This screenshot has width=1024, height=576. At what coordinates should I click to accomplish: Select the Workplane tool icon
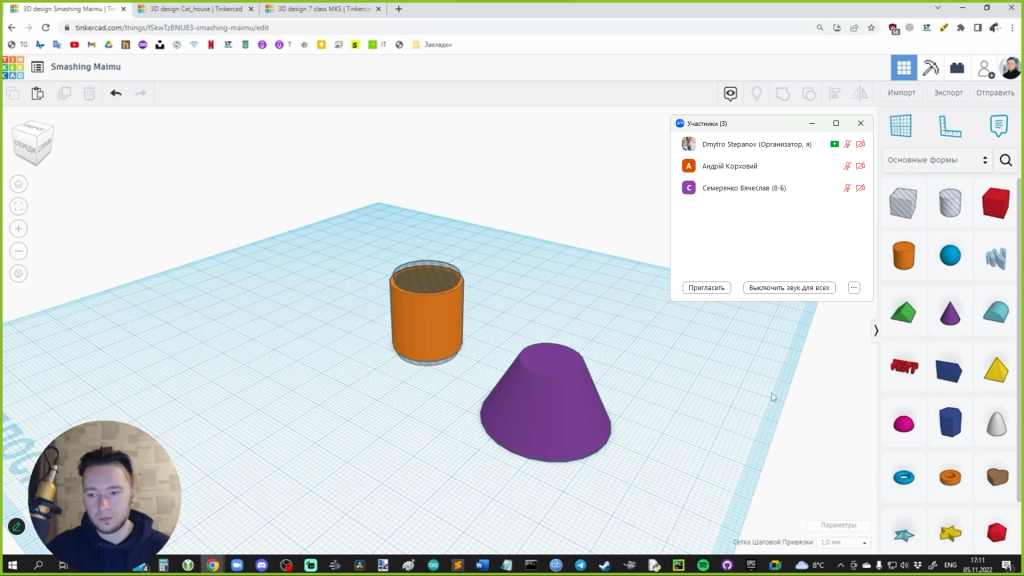900,126
